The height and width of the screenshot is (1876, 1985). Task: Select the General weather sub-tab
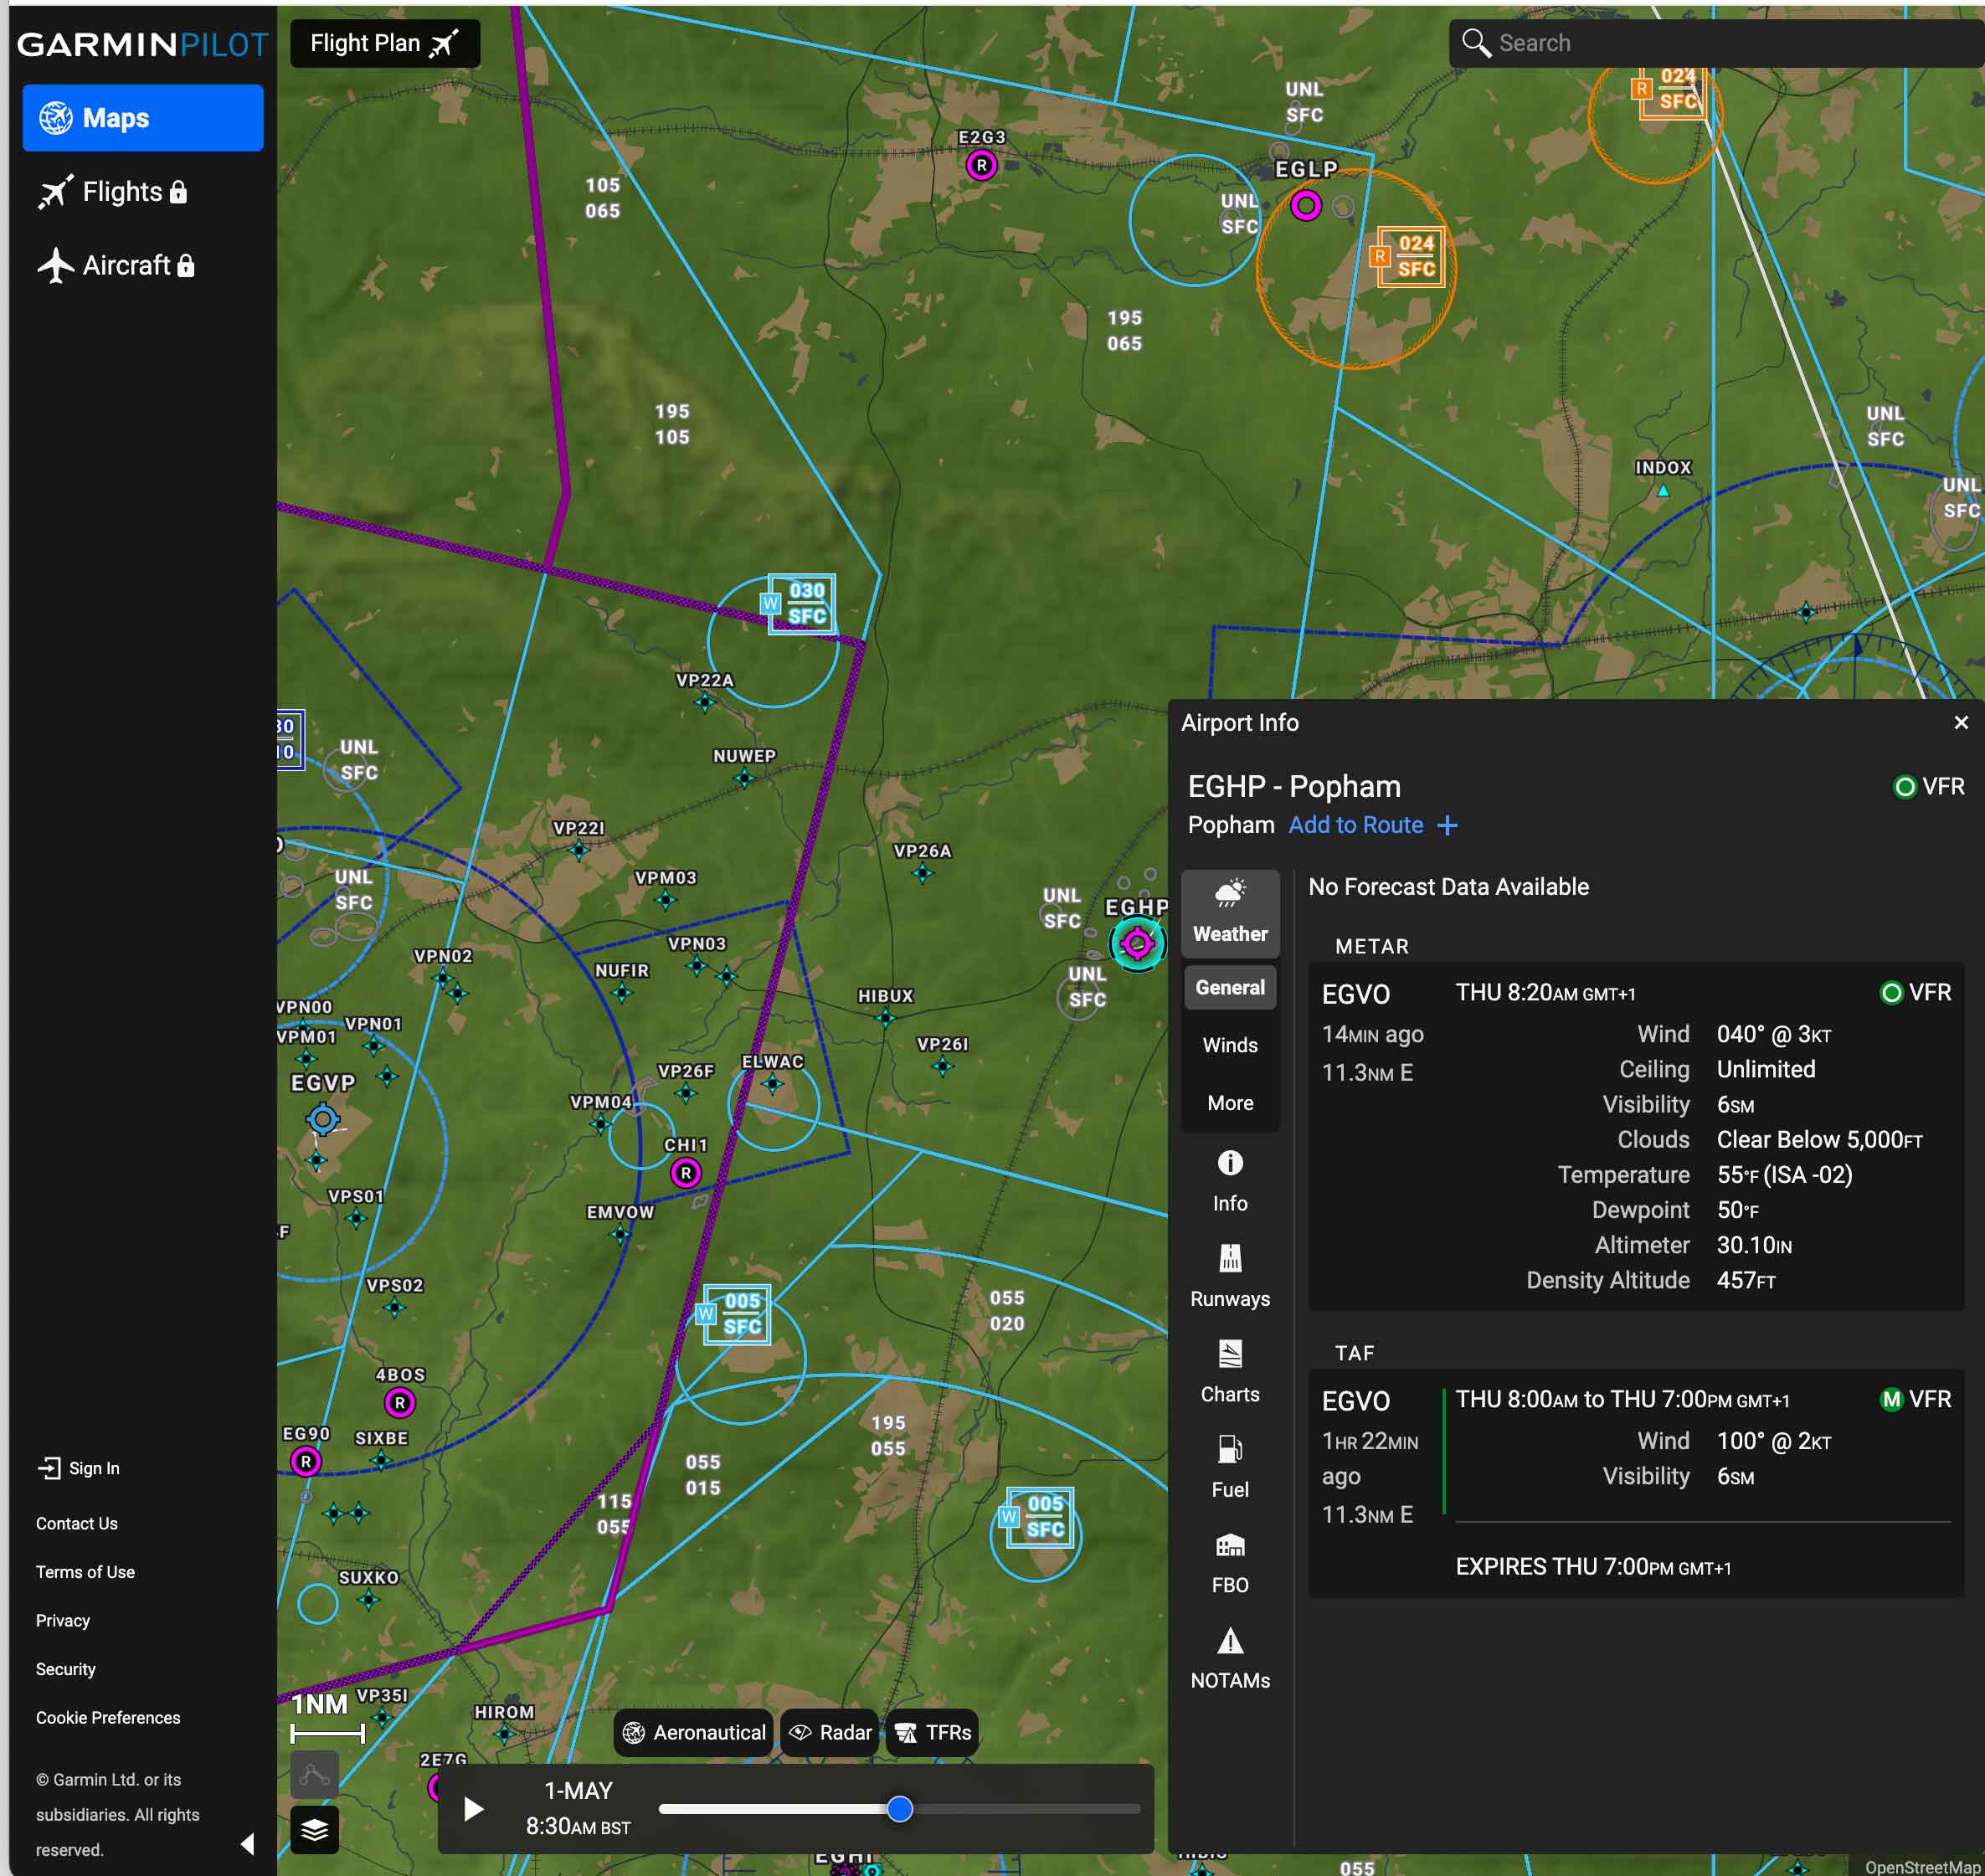[1230, 987]
